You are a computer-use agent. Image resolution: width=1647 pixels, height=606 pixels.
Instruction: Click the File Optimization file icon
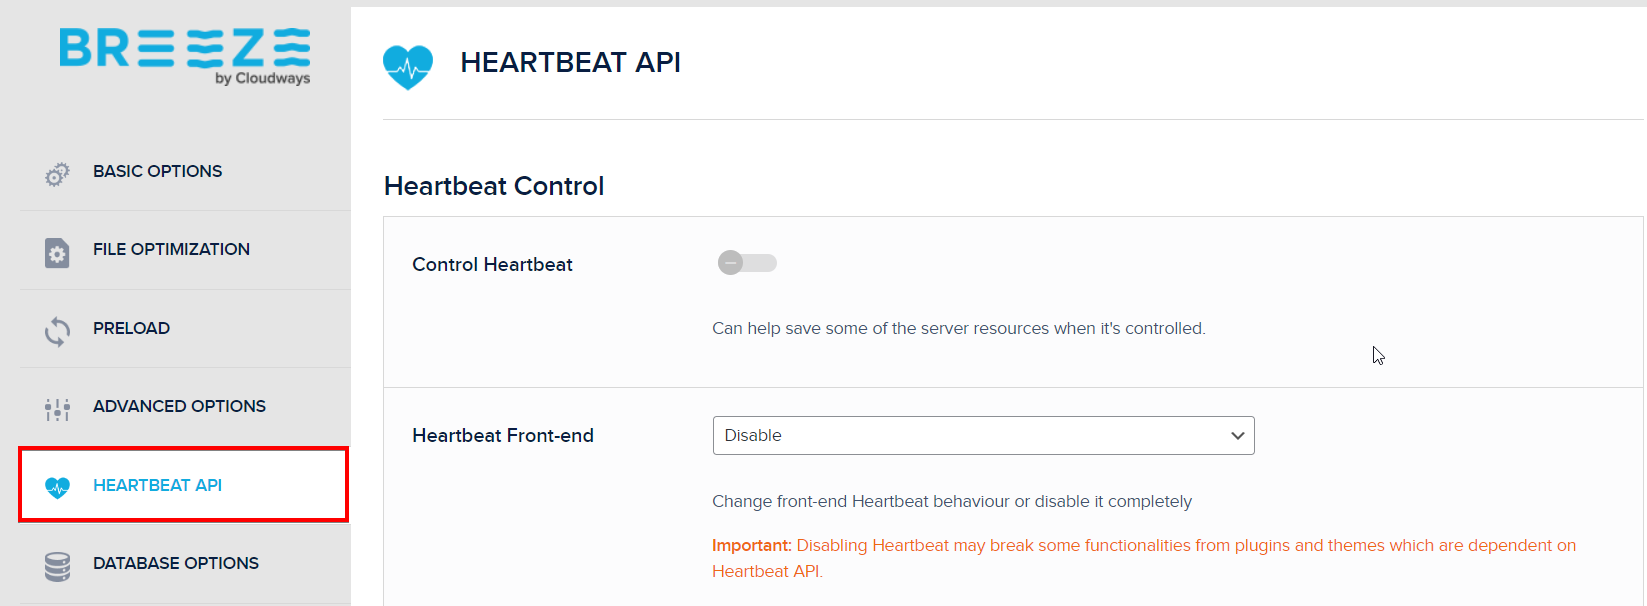[57, 253]
